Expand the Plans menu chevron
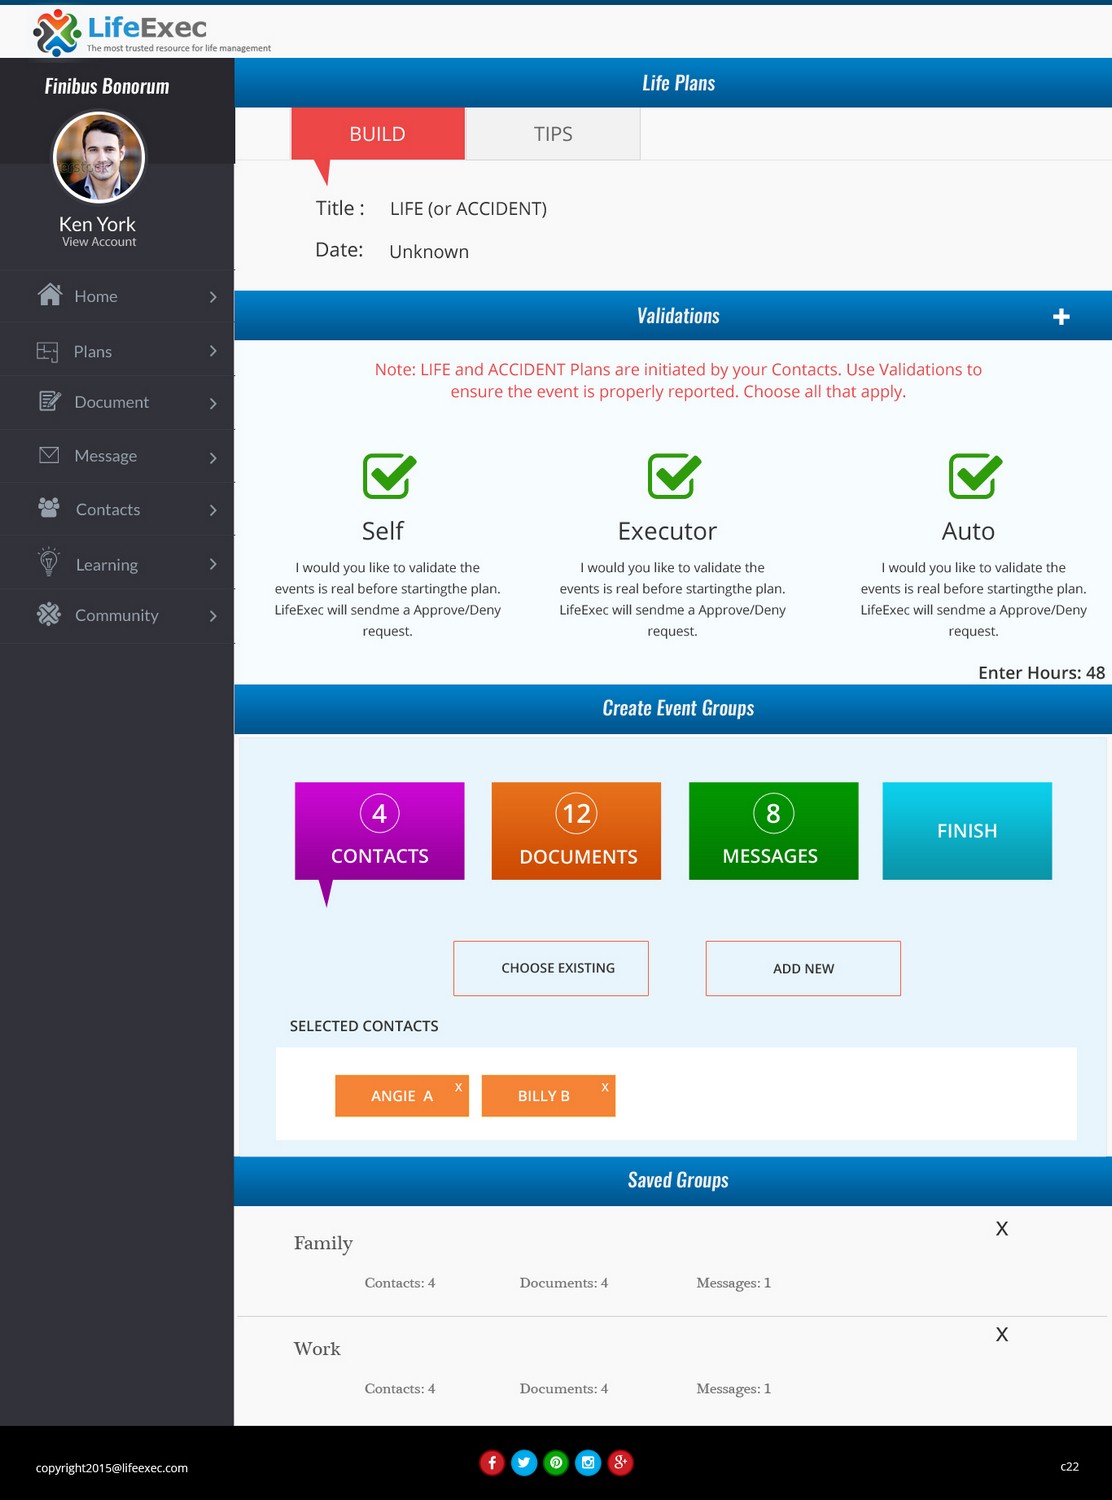The image size is (1112, 1500). click(x=213, y=351)
